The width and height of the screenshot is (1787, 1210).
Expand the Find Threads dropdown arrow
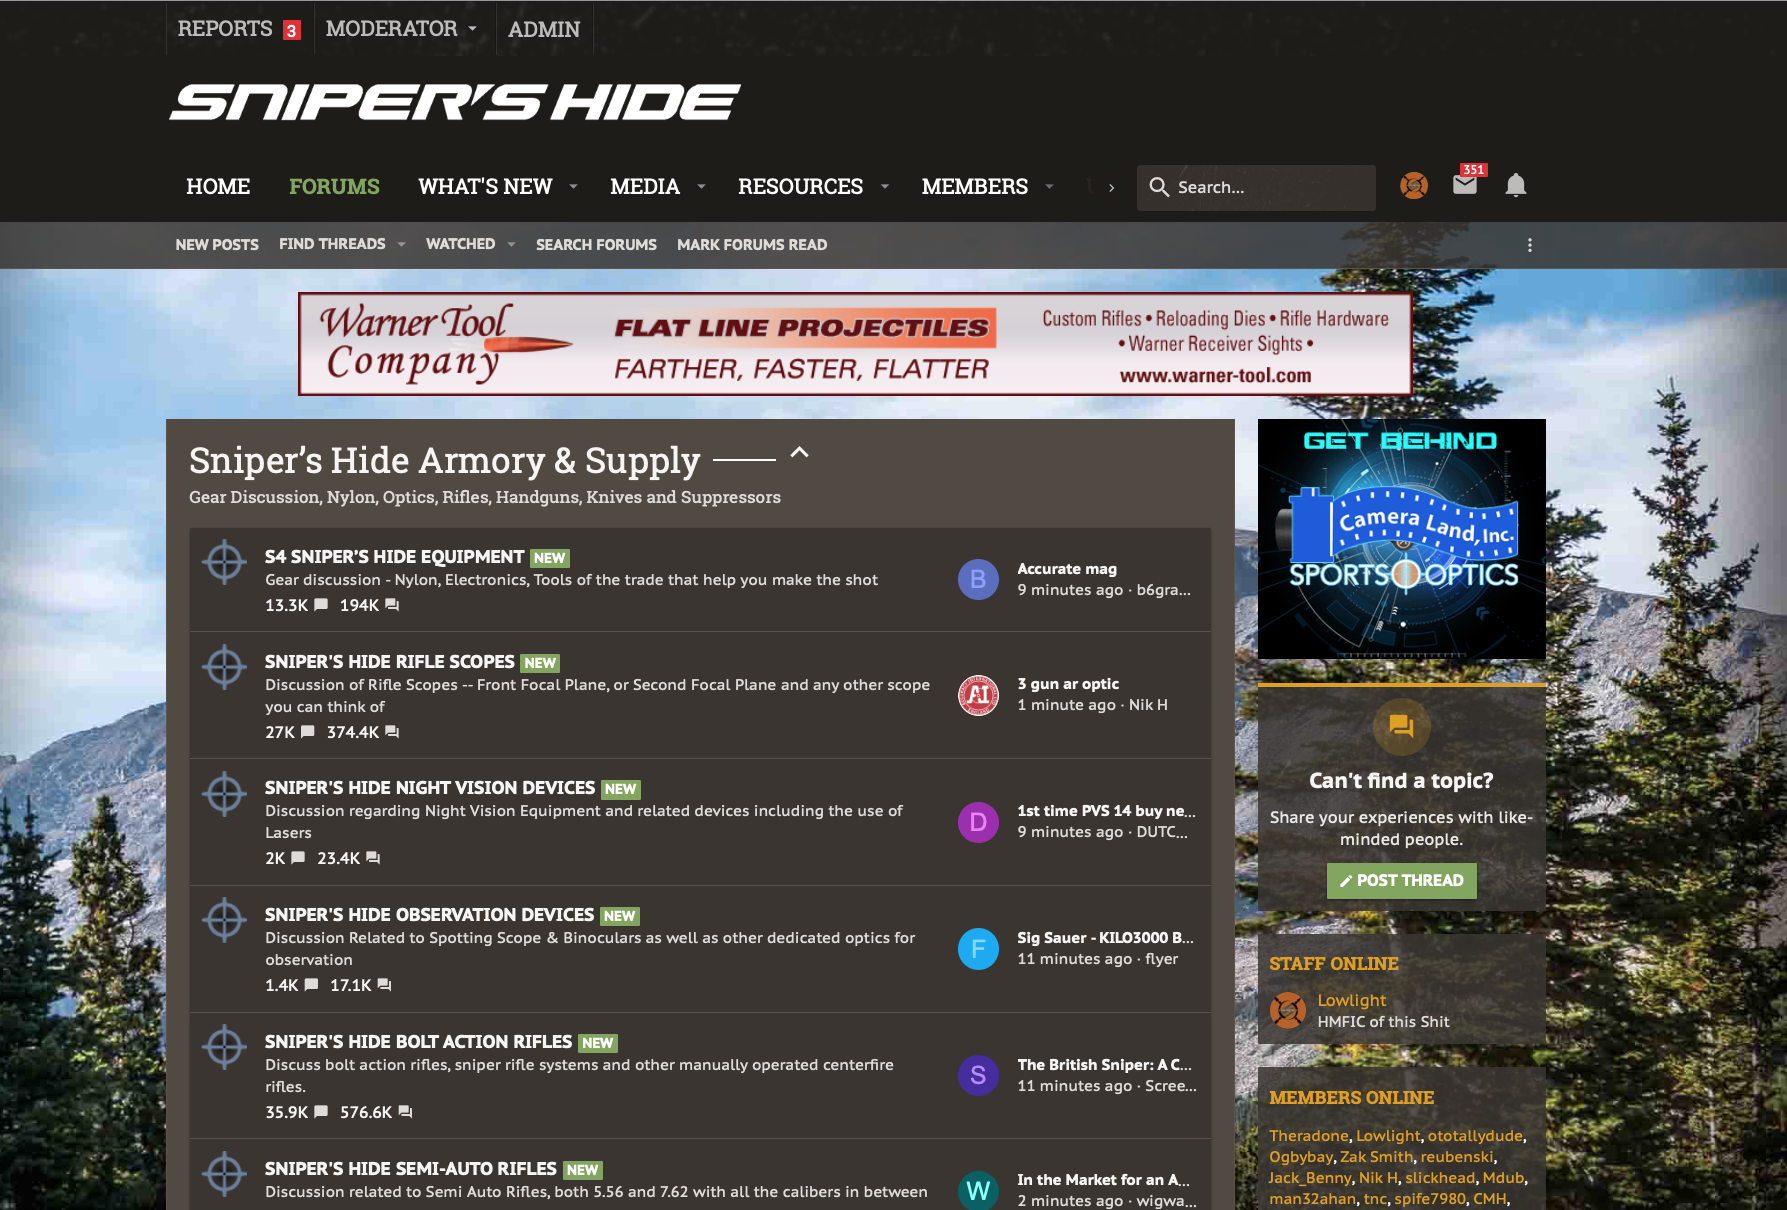click(x=401, y=245)
